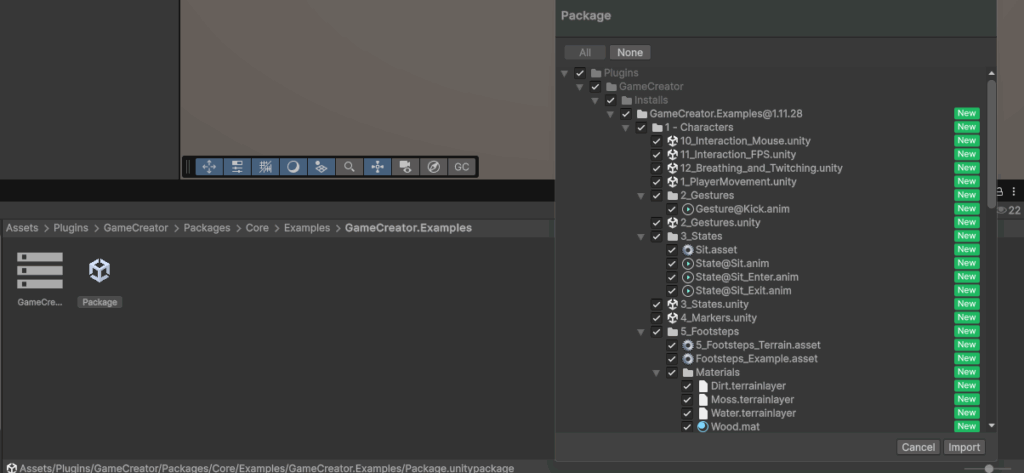This screenshot has height=473, width=1024.
Task: Click the folder icon of 1 - Characters
Action: pos(657,127)
